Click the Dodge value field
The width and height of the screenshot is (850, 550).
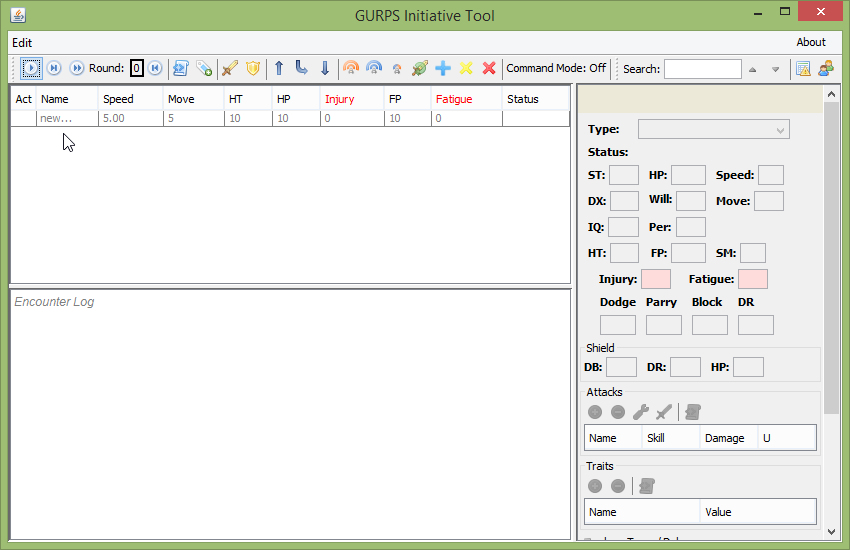coord(618,325)
